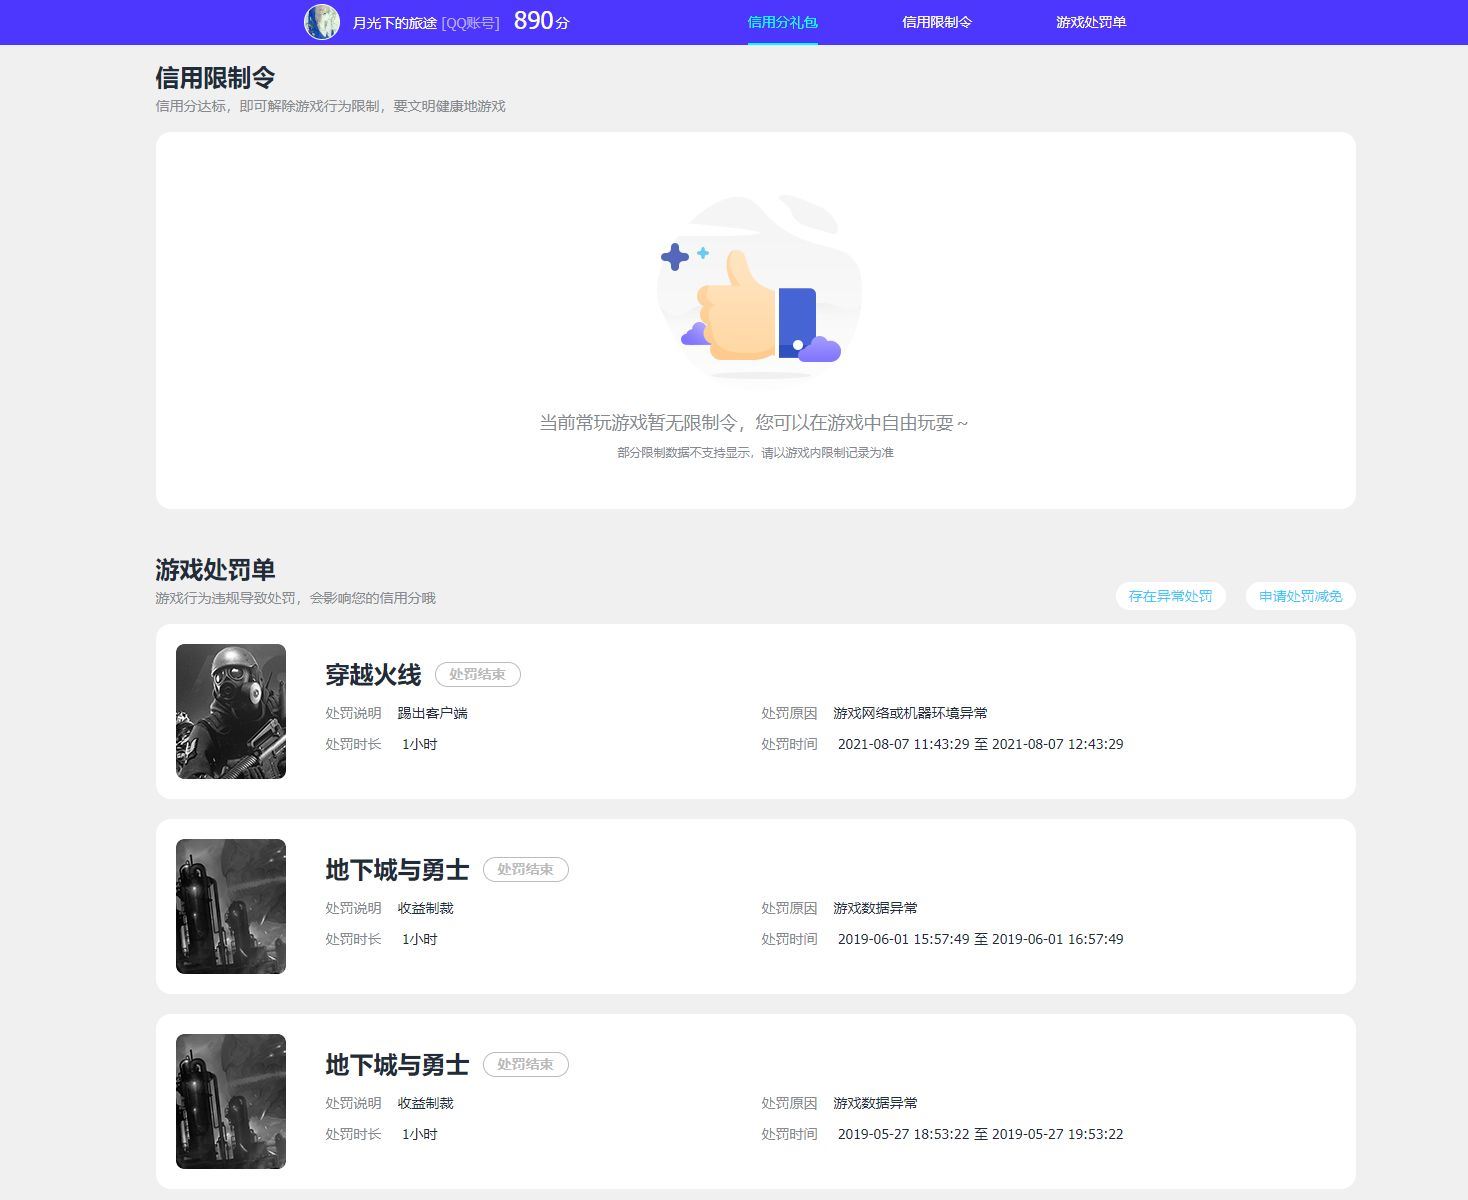Click the 处罚结束 status tag for 穿越火线
1468x1200 pixels.
click(x=478, y=674)
